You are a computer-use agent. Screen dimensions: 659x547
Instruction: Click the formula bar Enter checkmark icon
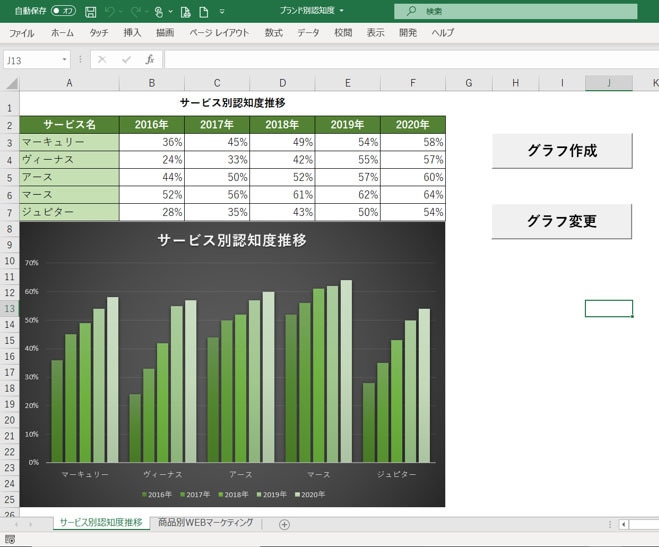(126, 60)
